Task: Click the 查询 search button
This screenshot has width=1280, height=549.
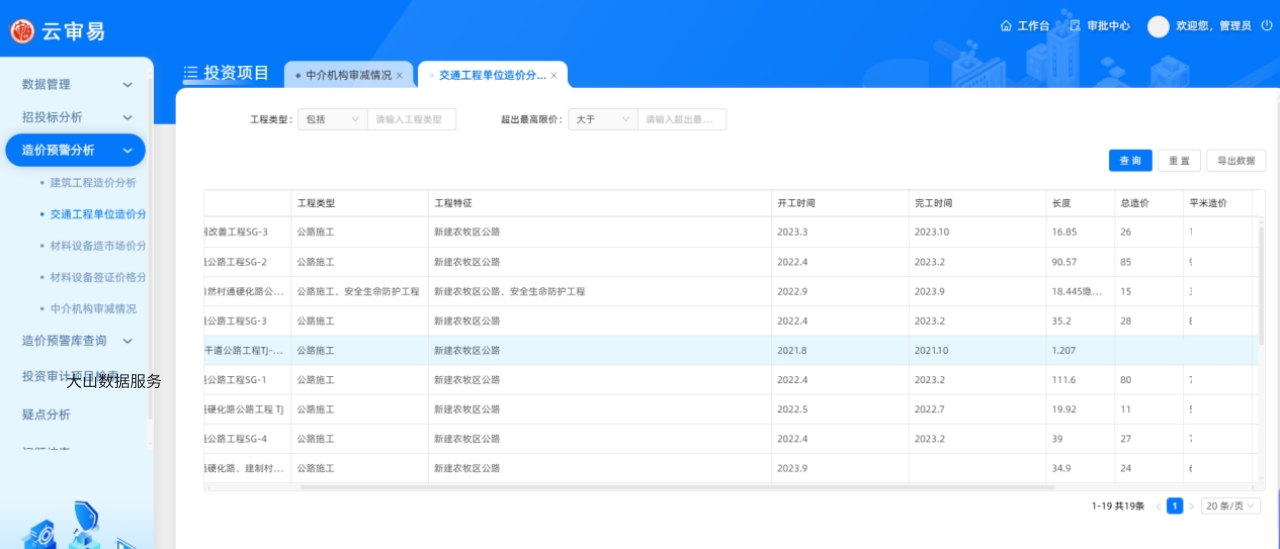Action: [x=1130, y=161]
